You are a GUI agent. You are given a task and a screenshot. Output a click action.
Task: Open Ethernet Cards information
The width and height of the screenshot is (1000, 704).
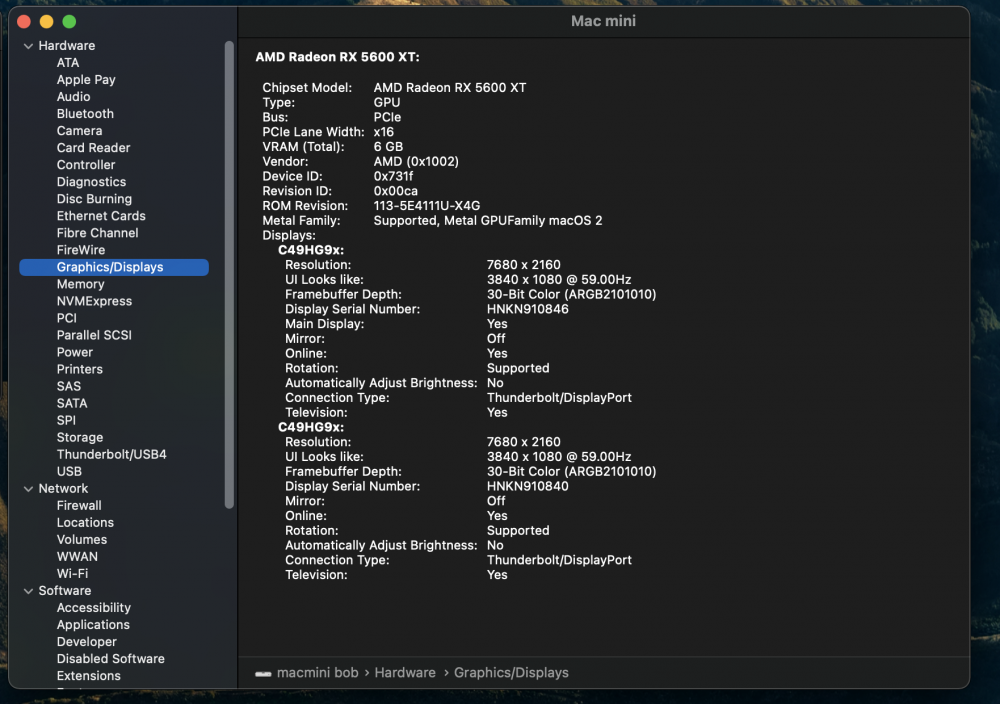coord(101,216)
